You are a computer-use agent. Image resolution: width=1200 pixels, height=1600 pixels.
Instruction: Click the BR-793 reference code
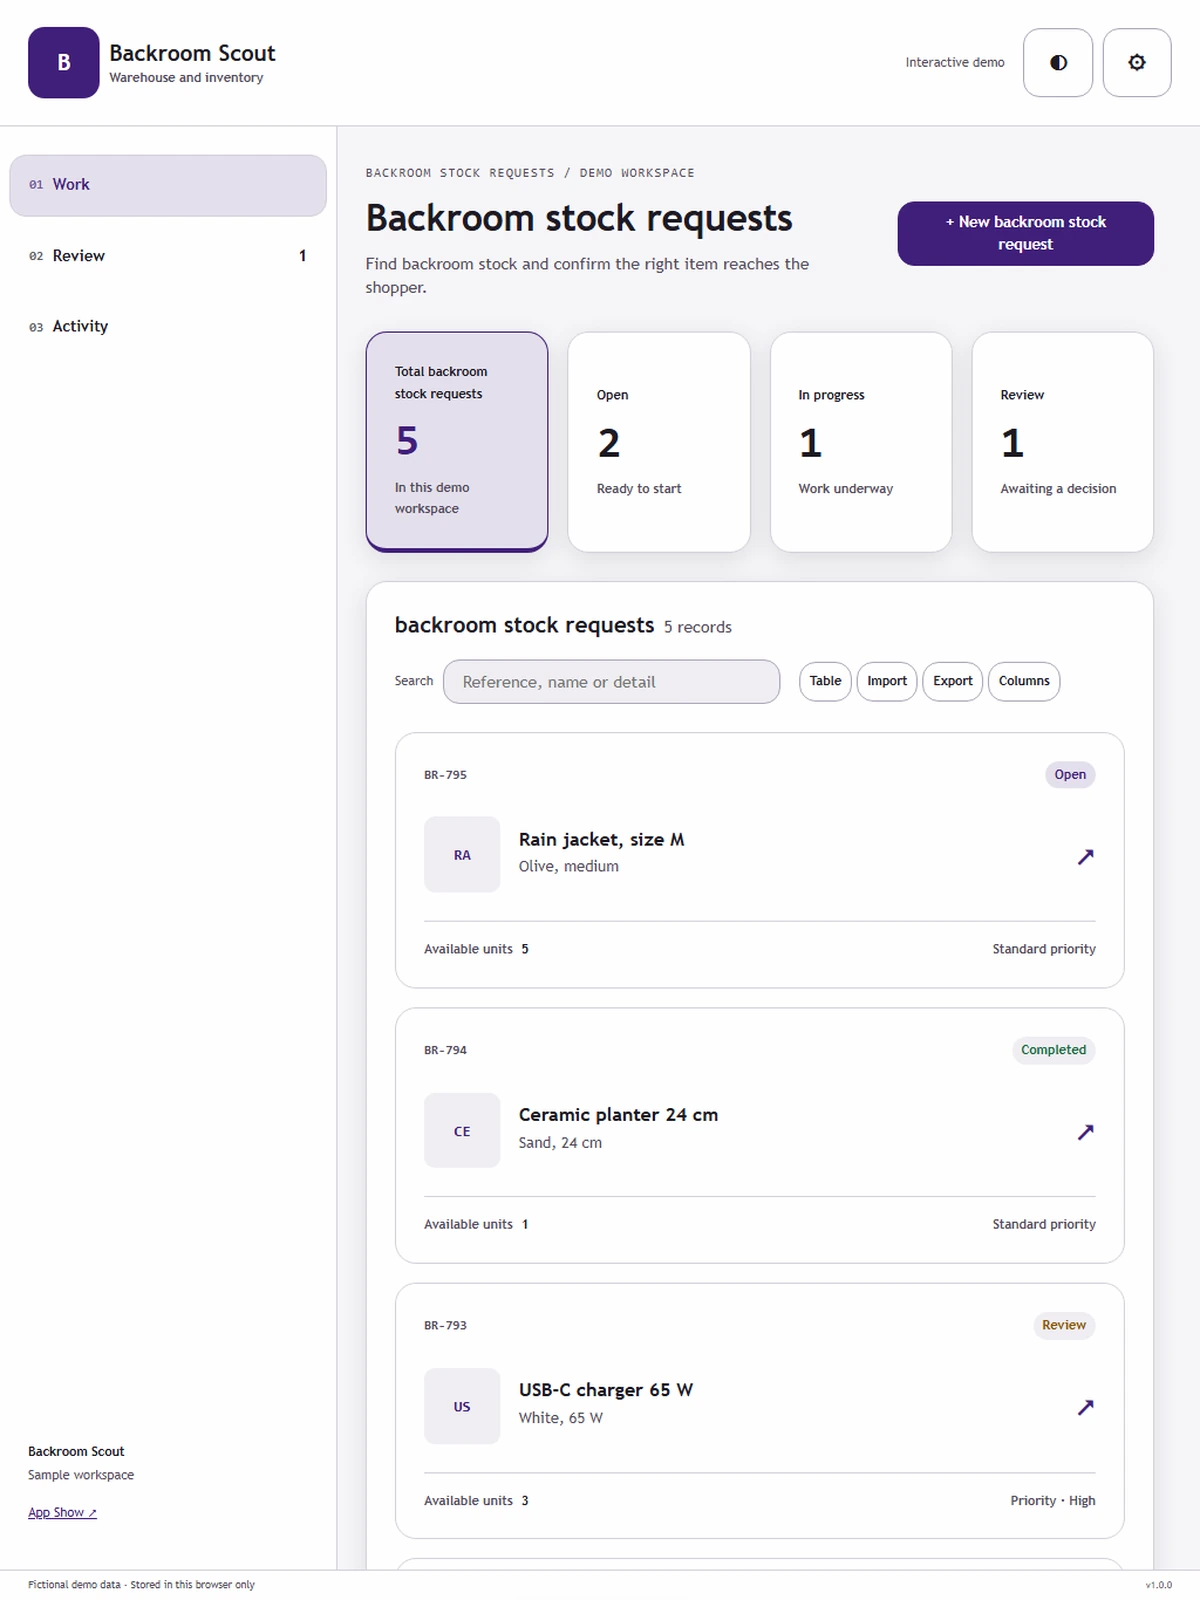click(445, 1325)
